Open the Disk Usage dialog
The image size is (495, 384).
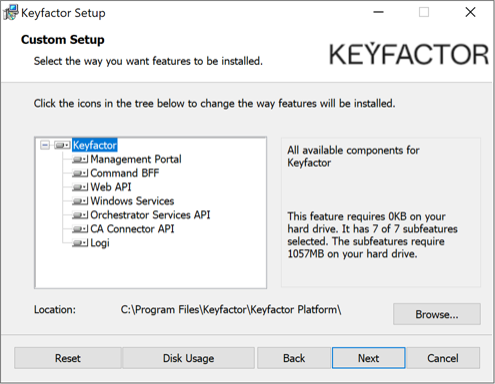(x=189, y=358)
